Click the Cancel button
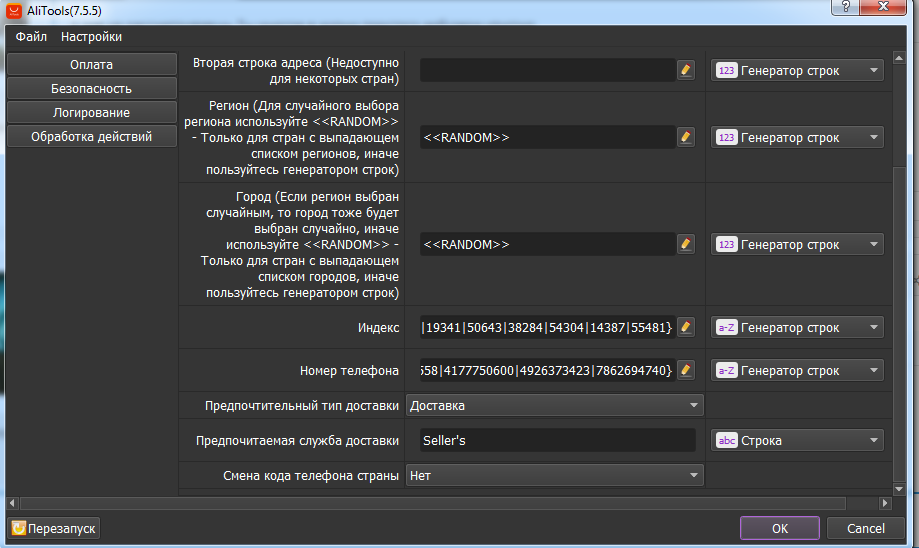Screen dimensions: 919x548 pos(866,528)
